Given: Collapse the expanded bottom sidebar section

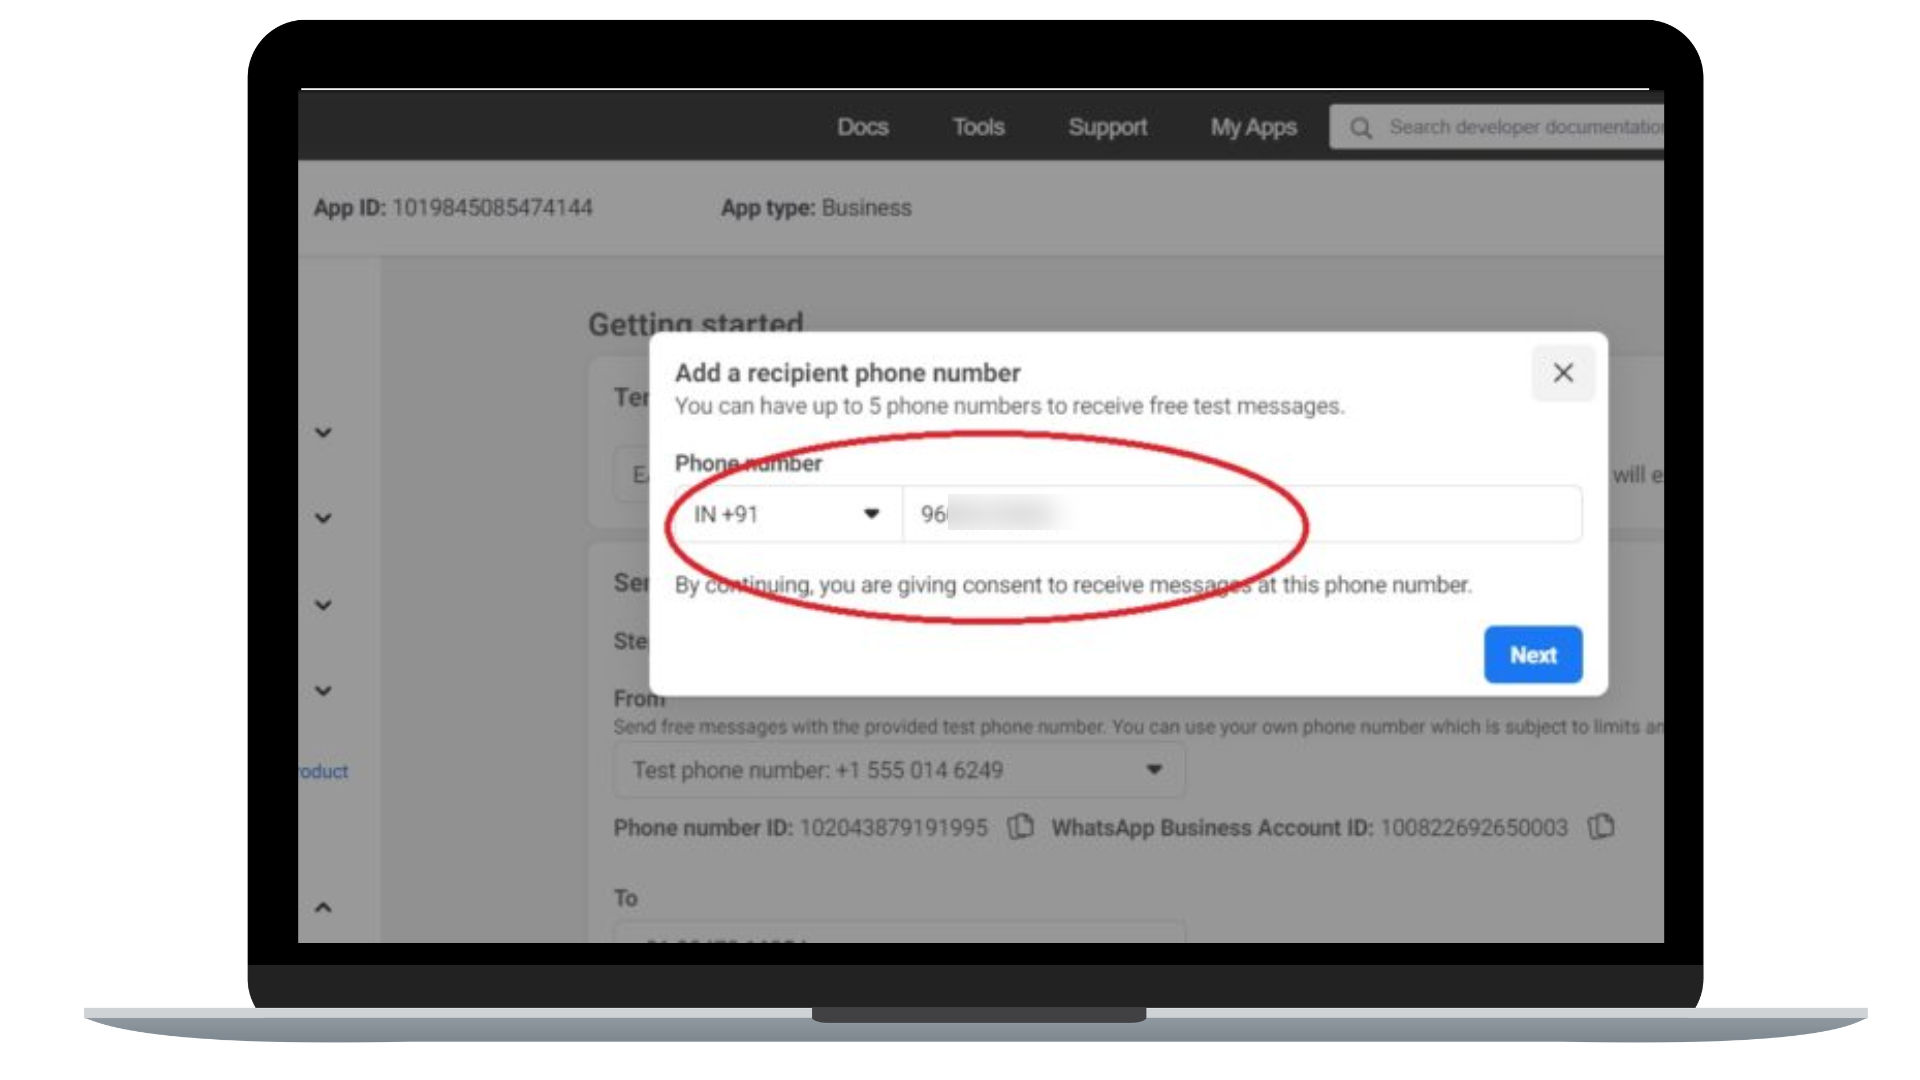Looking at the screenshot, I should (321, 905).
